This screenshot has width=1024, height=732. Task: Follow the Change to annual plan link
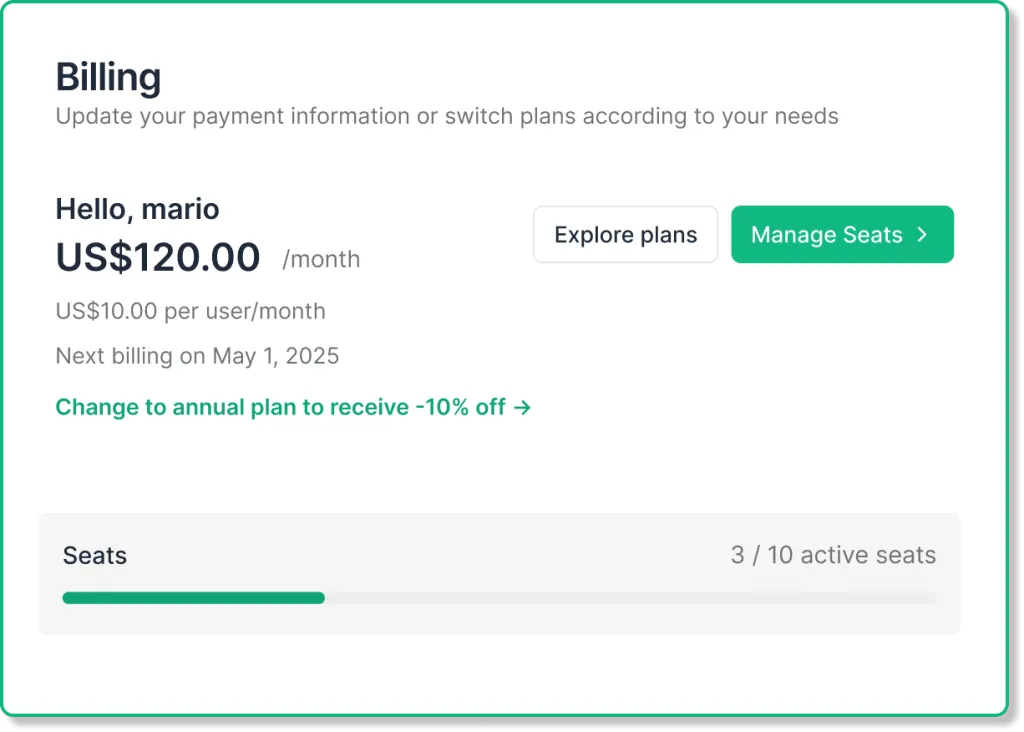(x=293, y=407)
